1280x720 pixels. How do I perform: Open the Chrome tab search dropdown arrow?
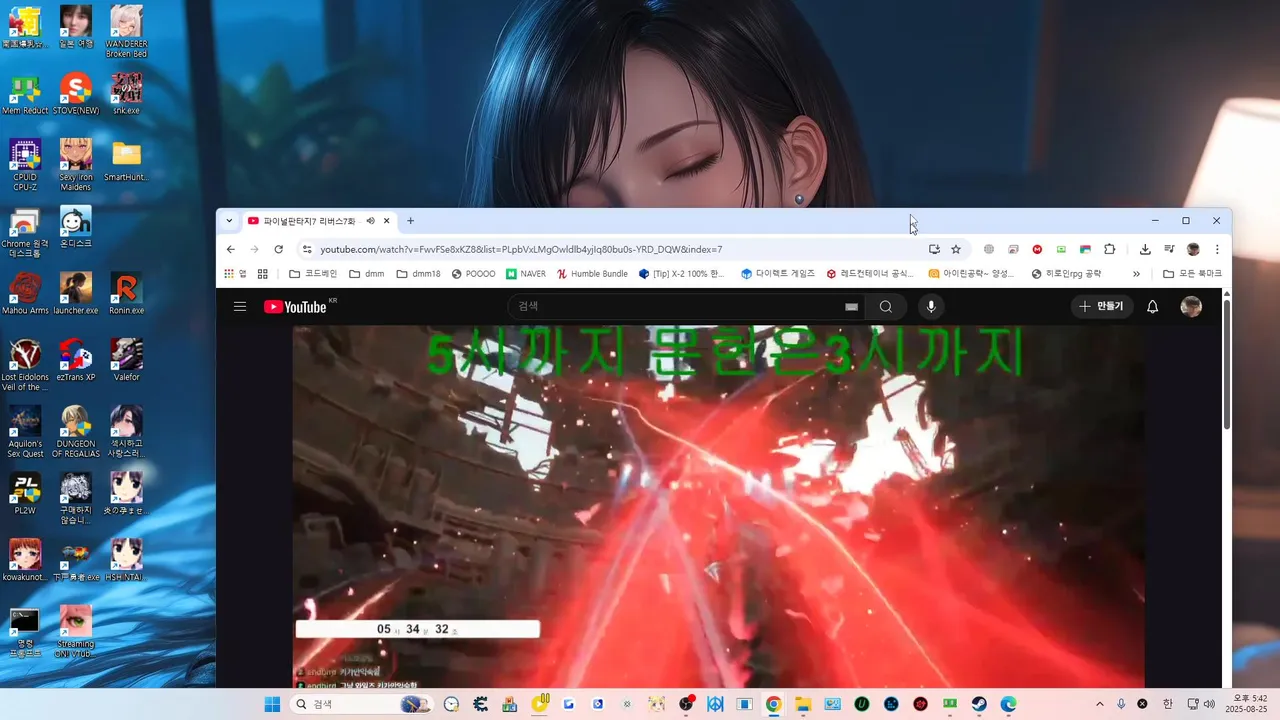click(229, 221)
